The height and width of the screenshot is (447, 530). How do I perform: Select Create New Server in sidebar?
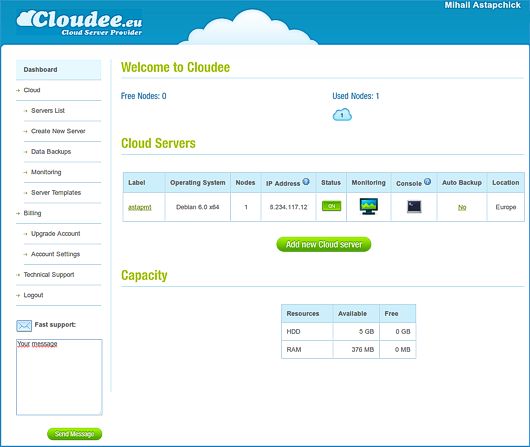pos(58,131)
